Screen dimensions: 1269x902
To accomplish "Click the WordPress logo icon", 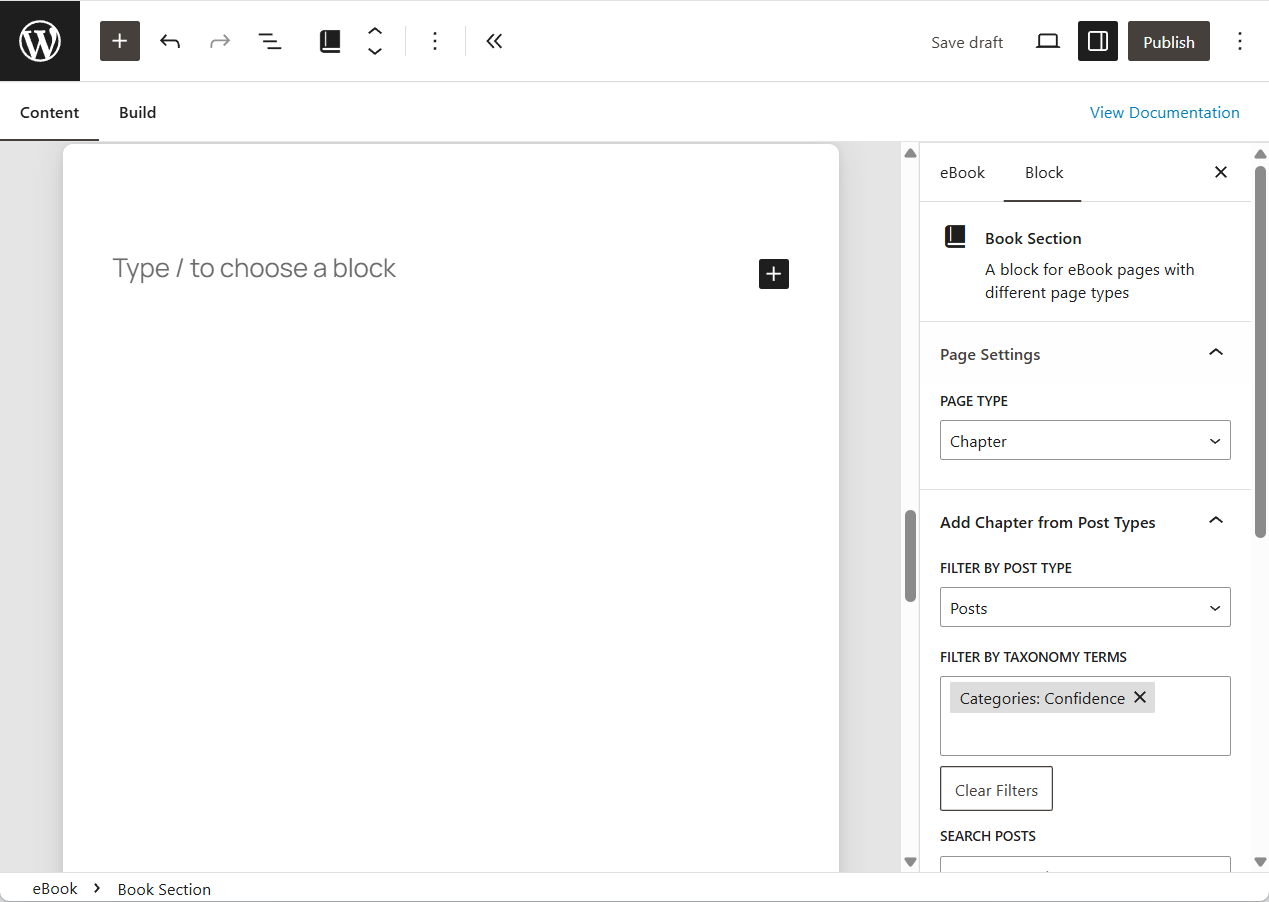I will (x=40, y=40).
